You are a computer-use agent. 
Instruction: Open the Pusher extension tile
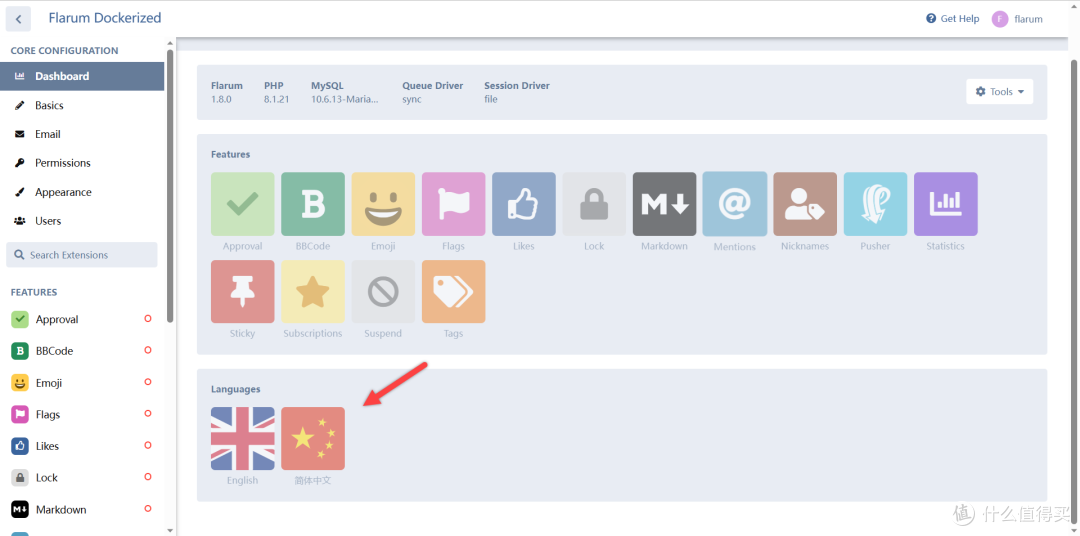(x=875, y=204)
